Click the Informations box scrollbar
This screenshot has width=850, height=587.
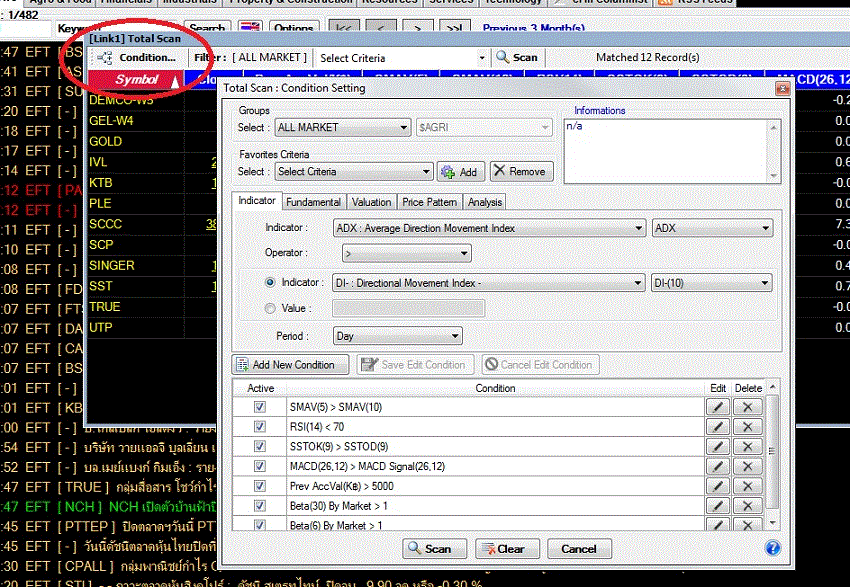pyautogui.click(x=773, y=151)
